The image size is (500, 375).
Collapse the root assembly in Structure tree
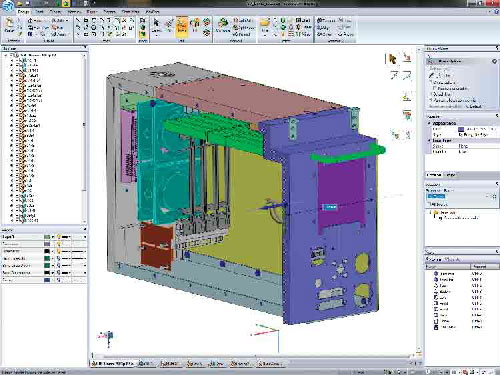(x=7, y=55)
